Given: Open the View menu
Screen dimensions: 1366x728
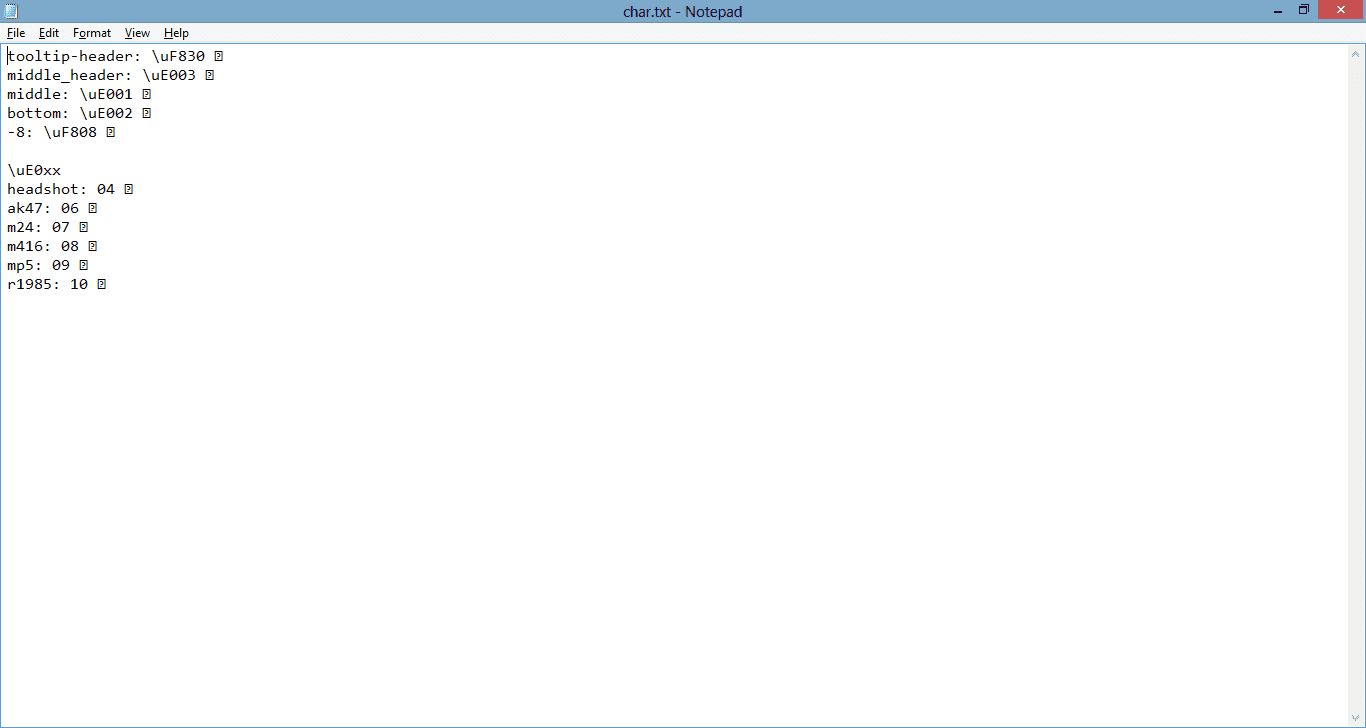Looking at the screenshot, I should pyautogui.click(x=137, y=33).
